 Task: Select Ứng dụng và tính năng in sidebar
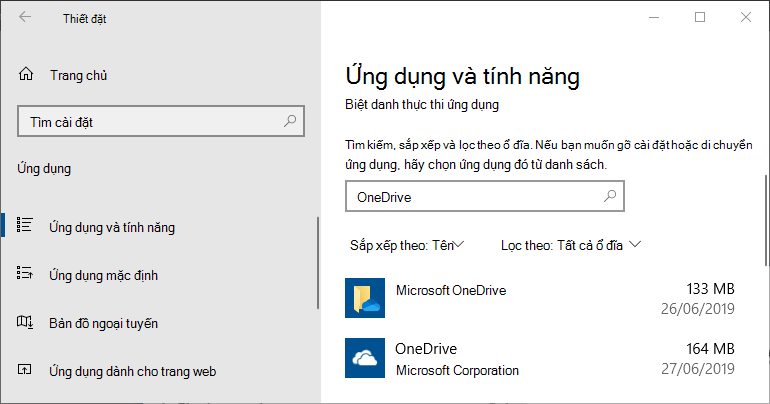(112, 227)
